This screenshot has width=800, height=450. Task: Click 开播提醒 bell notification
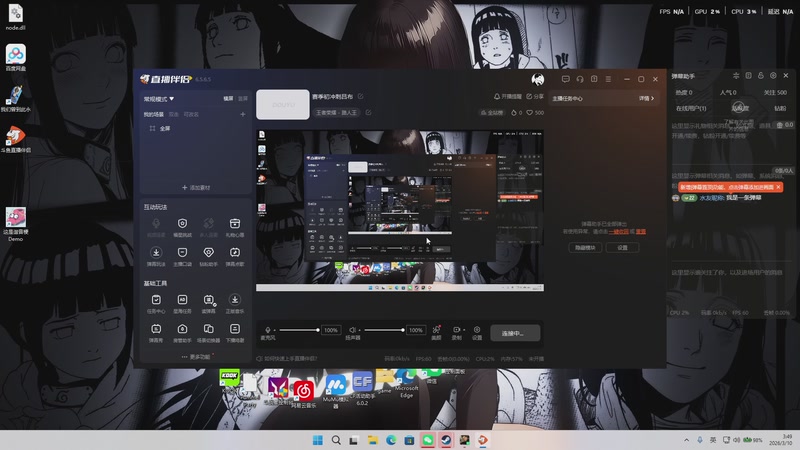[508, 96]
